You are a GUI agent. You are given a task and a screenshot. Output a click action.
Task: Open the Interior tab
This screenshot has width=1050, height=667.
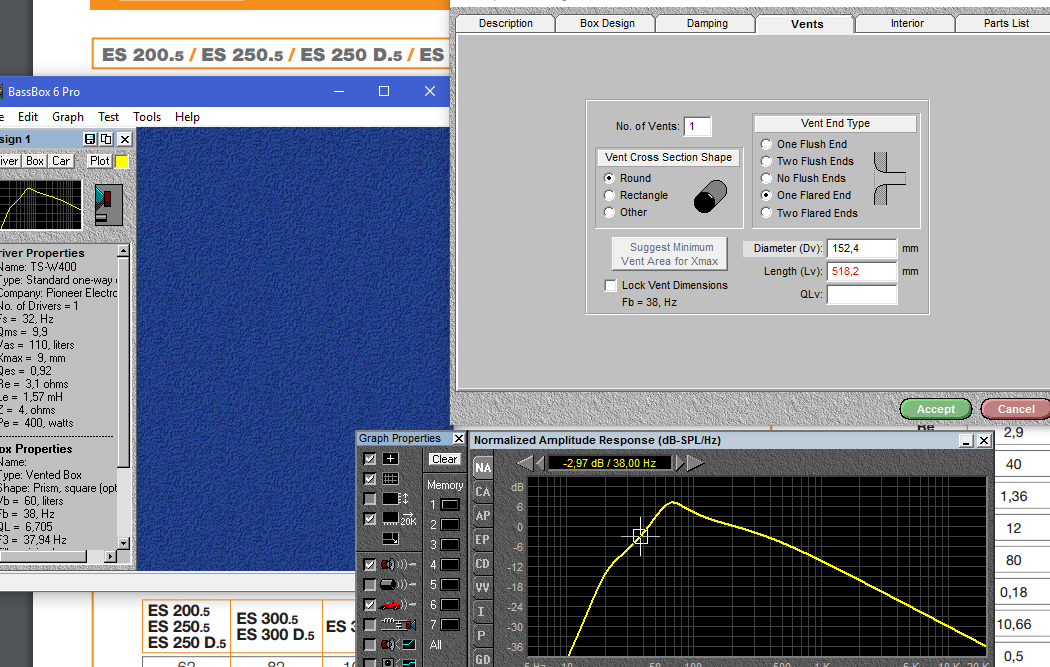click(907, 23)
